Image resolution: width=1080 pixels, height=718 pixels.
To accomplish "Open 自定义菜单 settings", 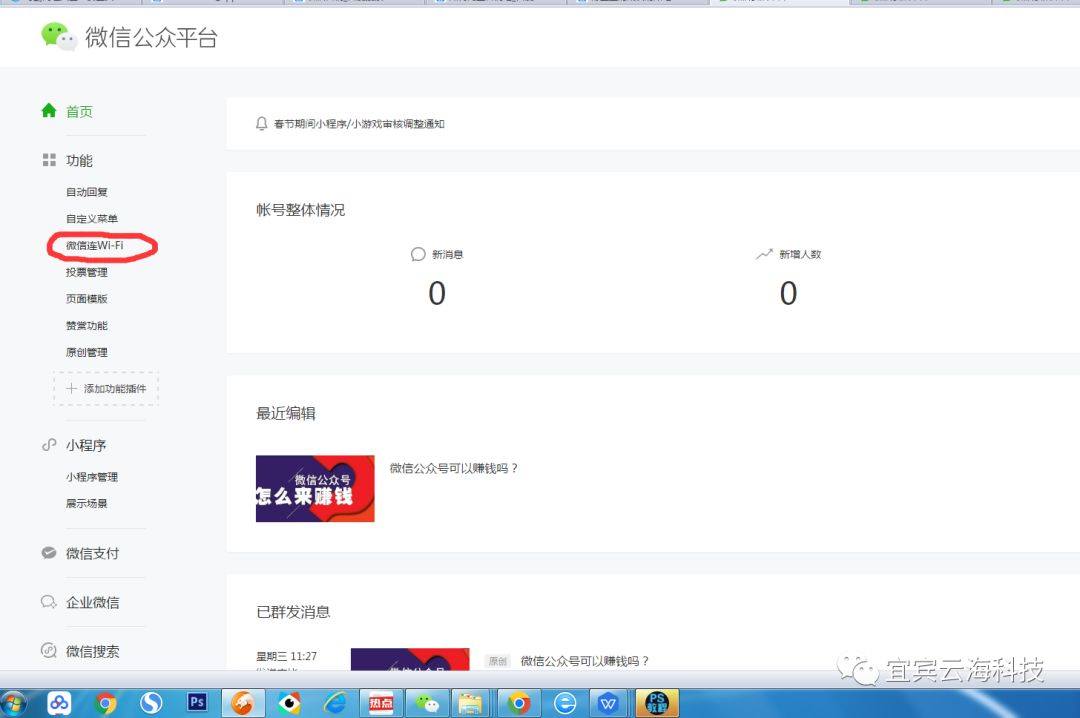I will click(x=92, y=219).
